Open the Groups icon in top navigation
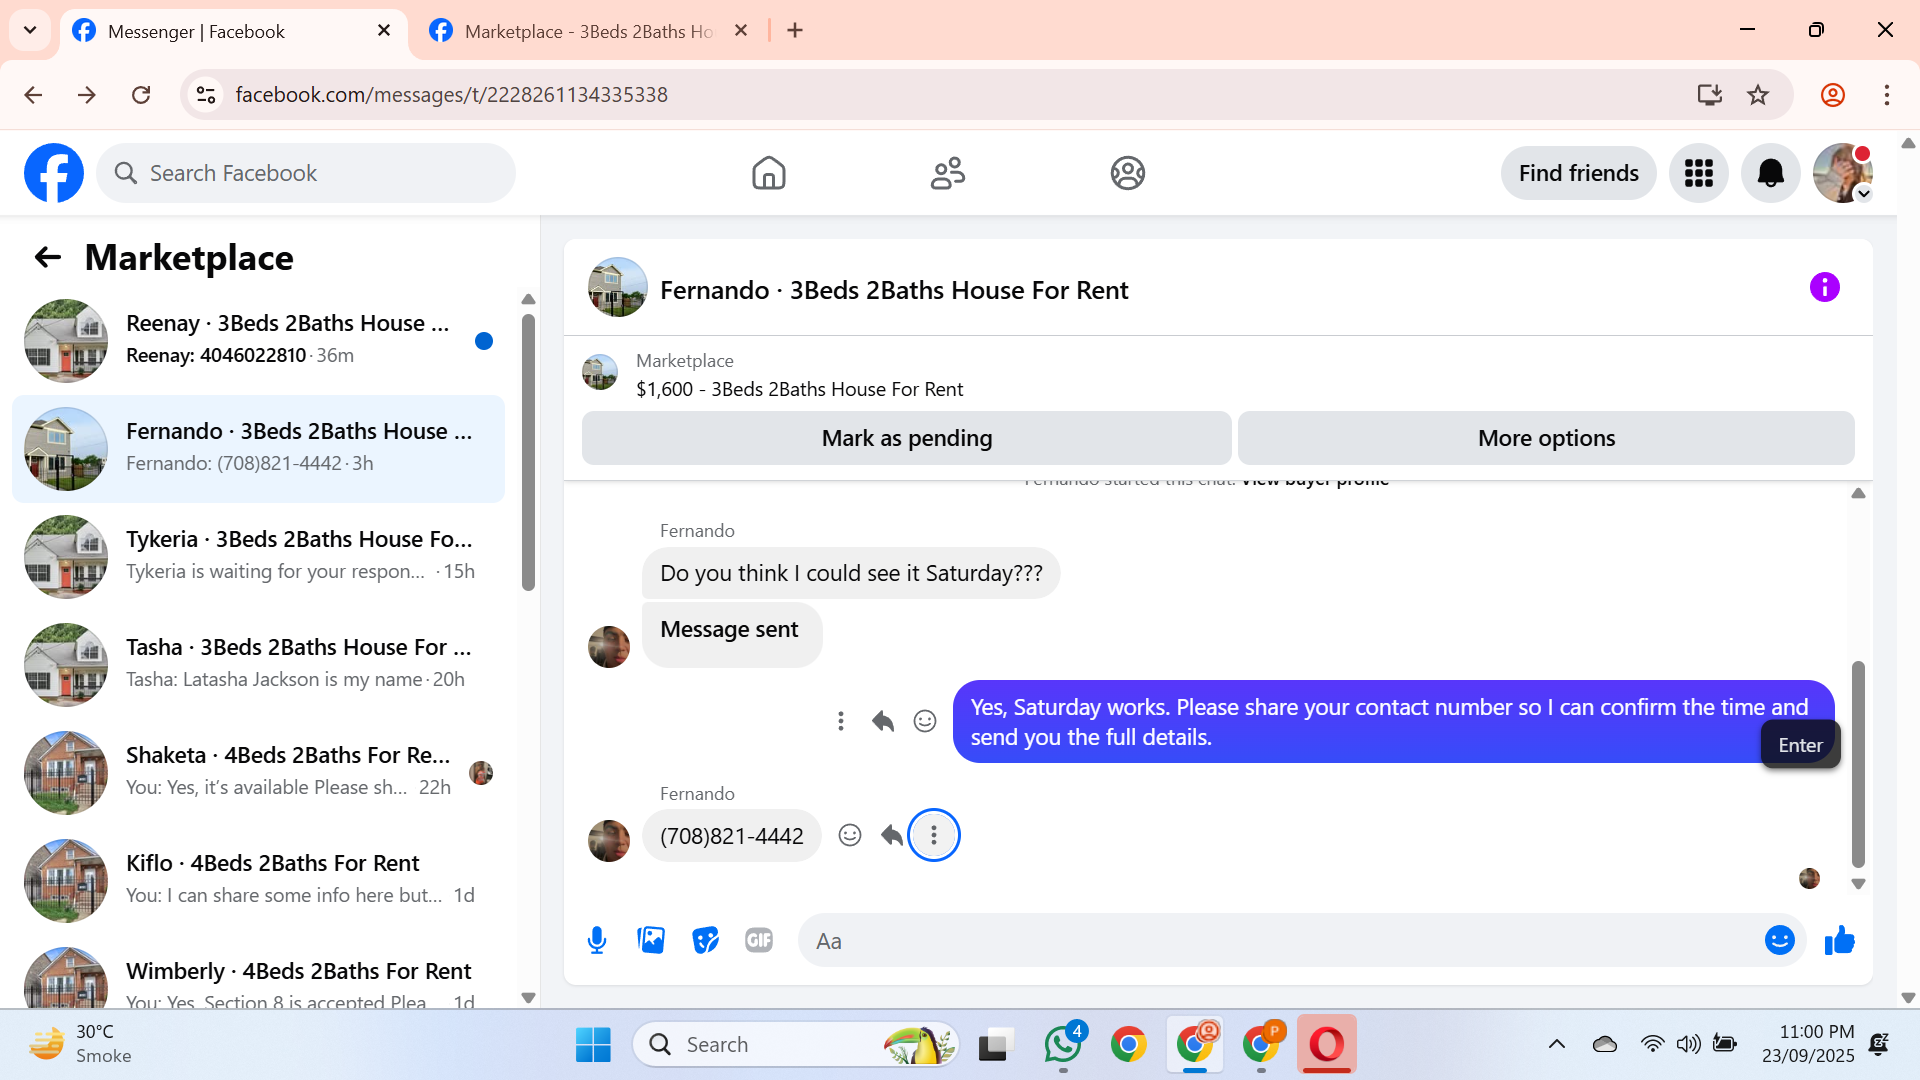This screenshot has width=1920, height=1080. tap(1127, 173)
